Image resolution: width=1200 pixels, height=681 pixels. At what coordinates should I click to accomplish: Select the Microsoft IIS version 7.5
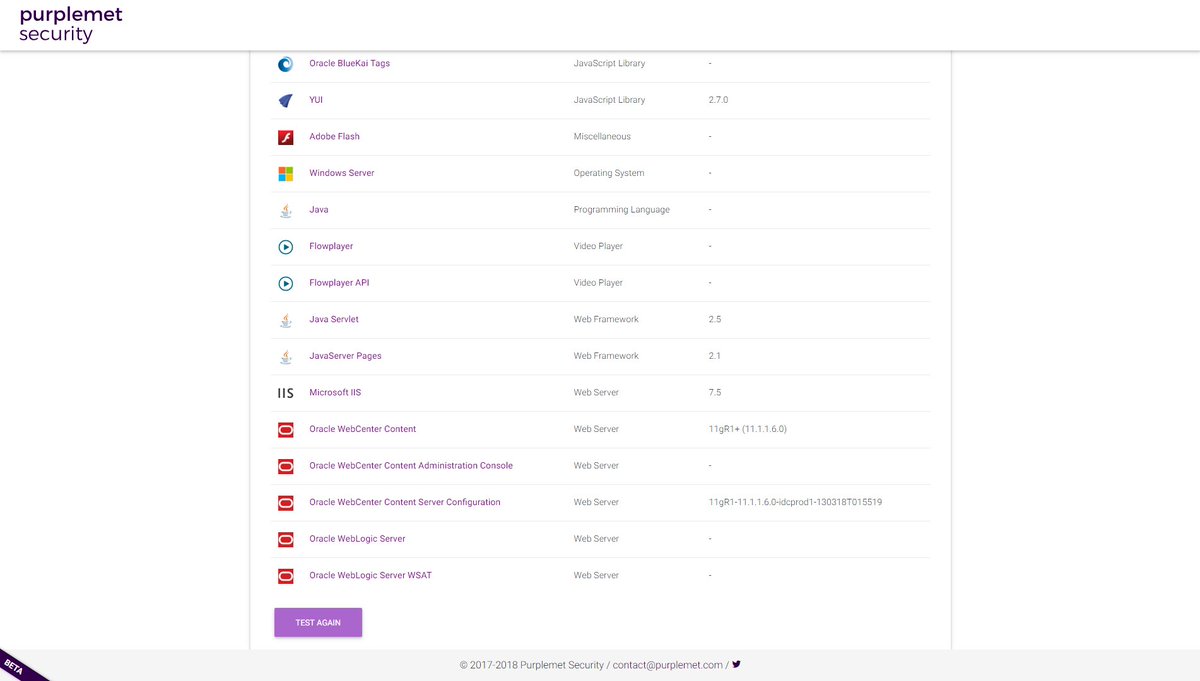(714, 393)
